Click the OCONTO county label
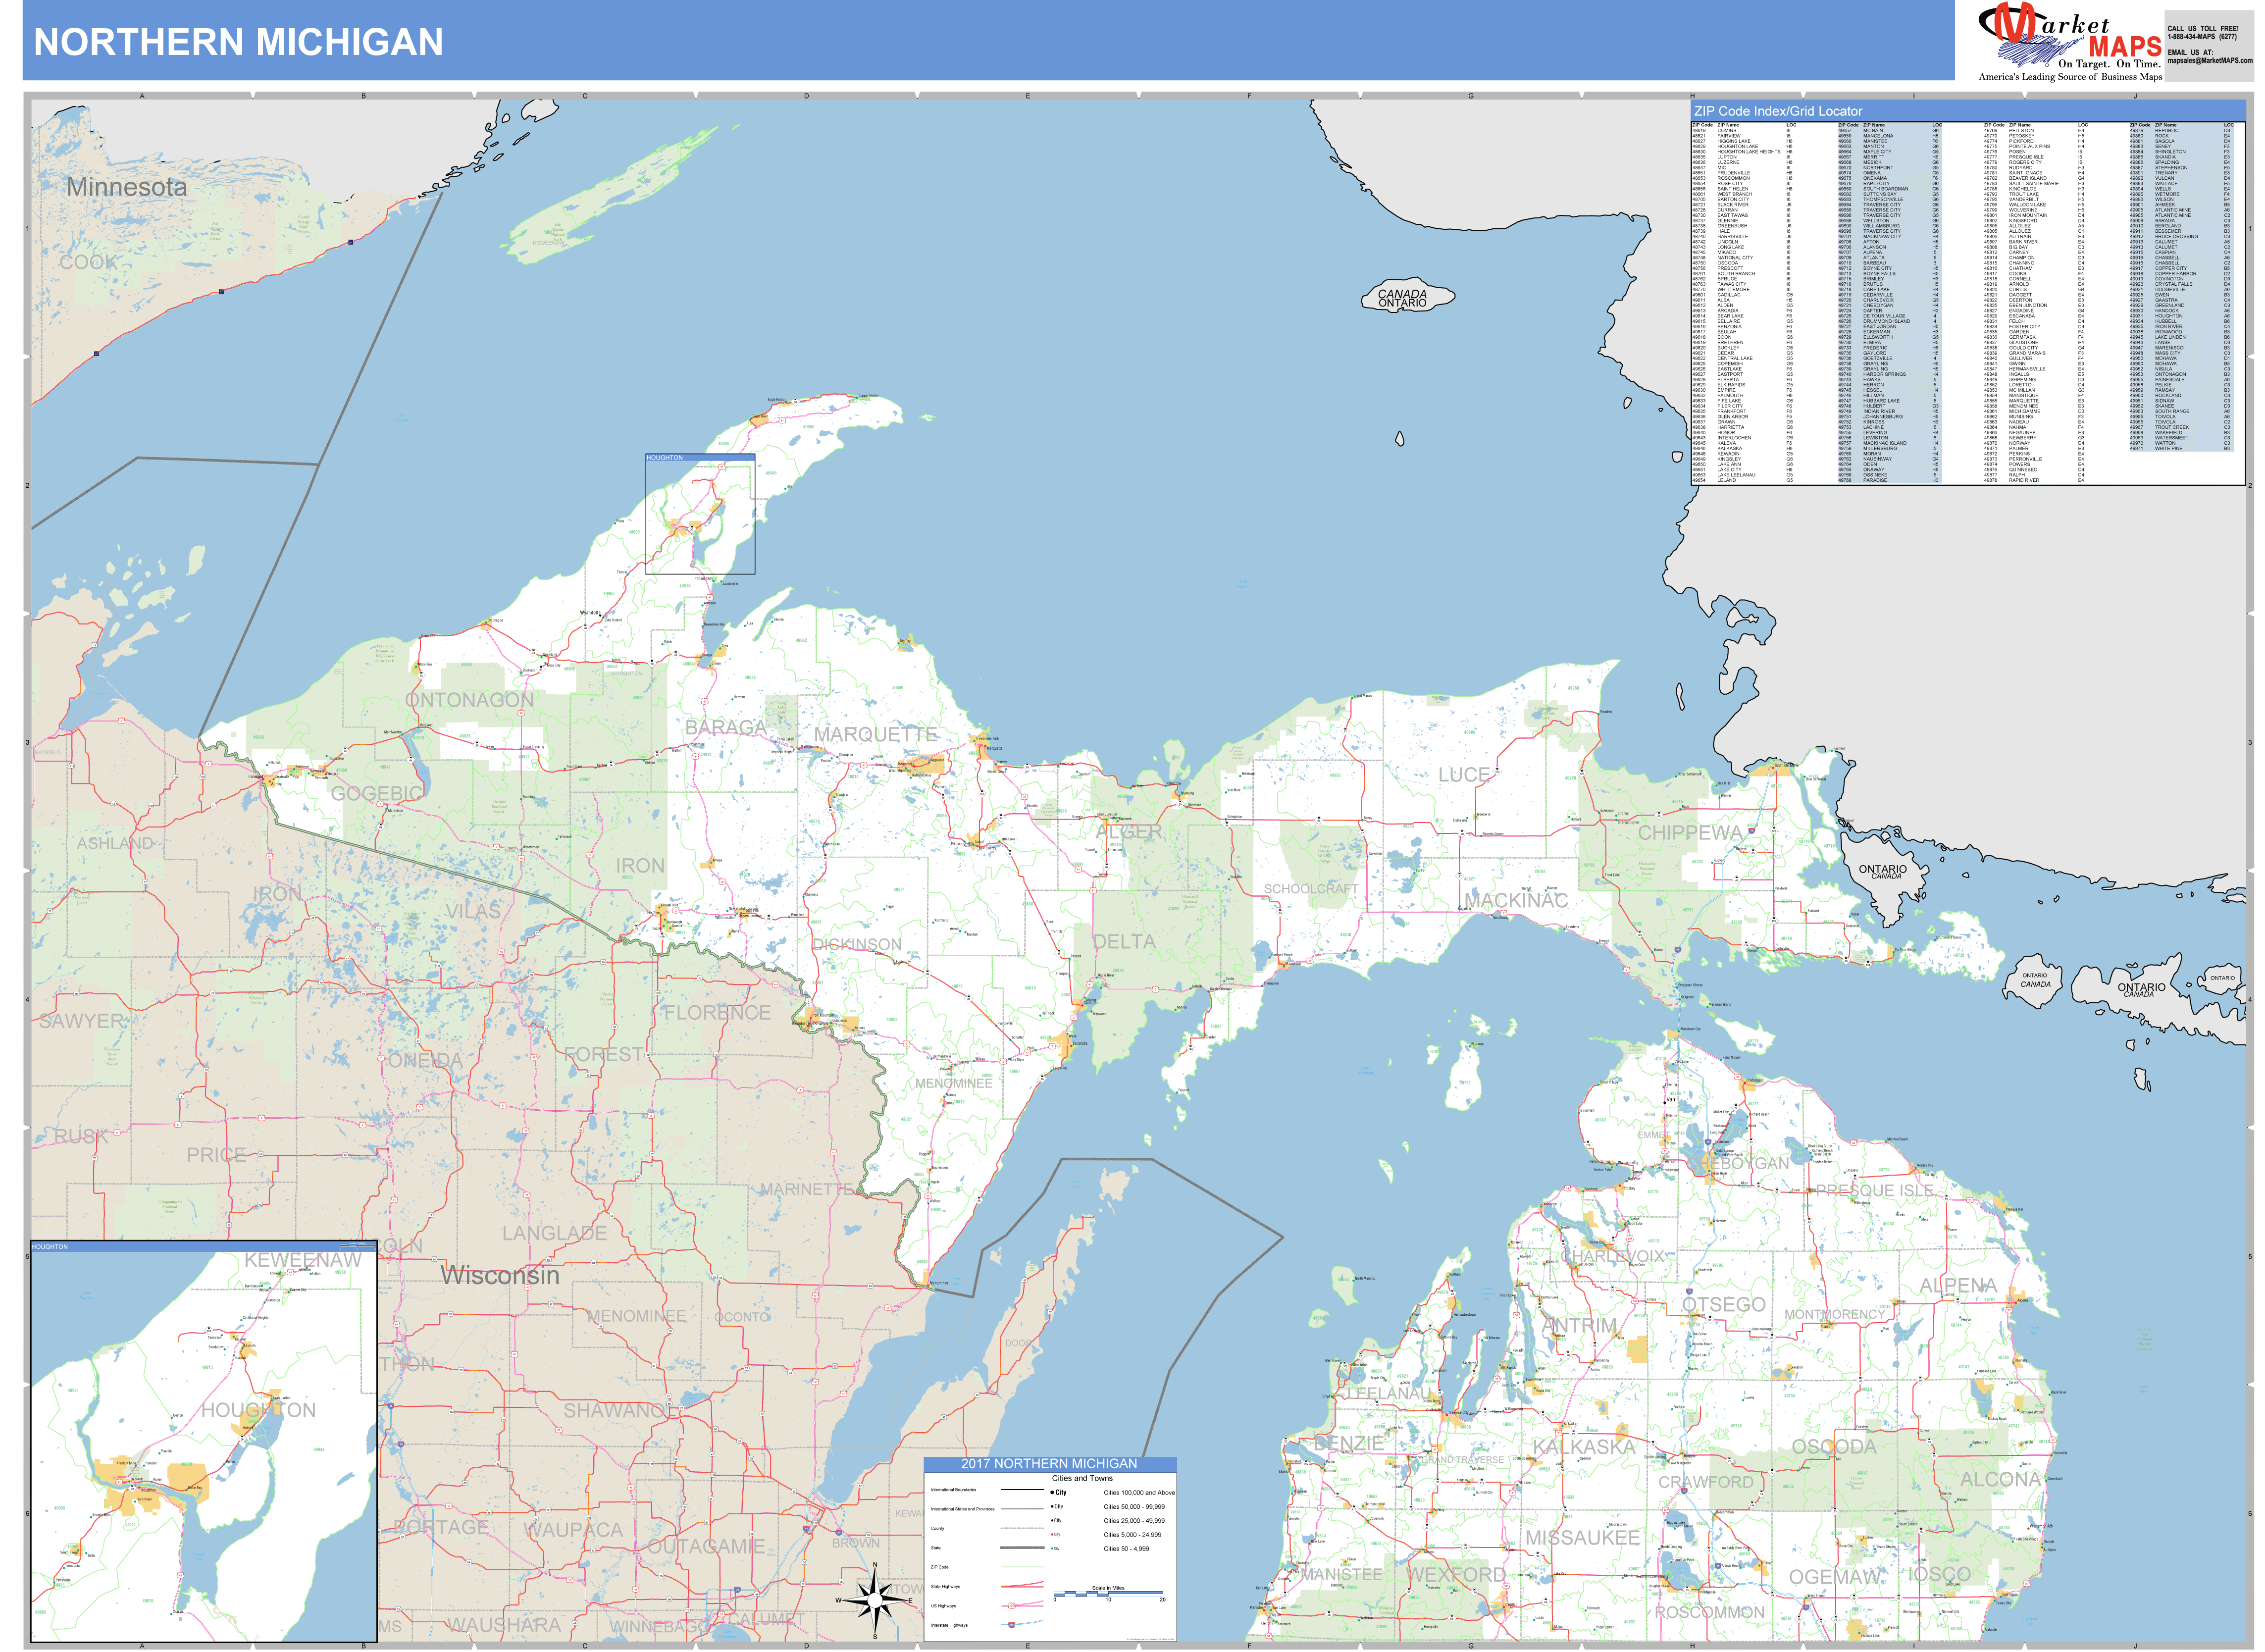2265x1652 pixels. click(742, 1317)
